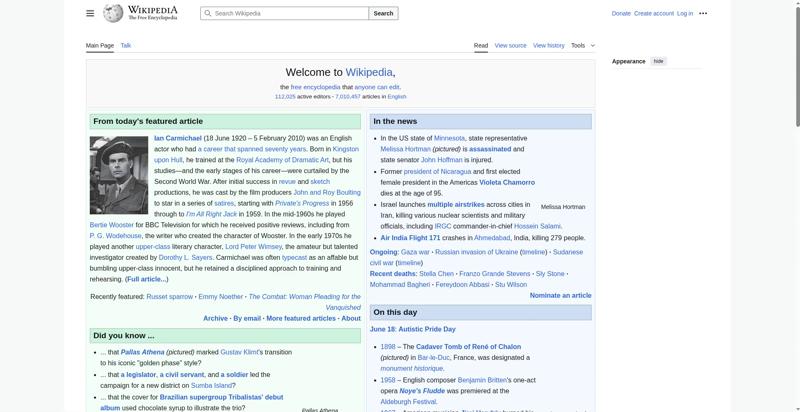Focus the Search Wikipedia input field
Image resolution: width=800 pixels, height=412 pixels.
(285, 13)
